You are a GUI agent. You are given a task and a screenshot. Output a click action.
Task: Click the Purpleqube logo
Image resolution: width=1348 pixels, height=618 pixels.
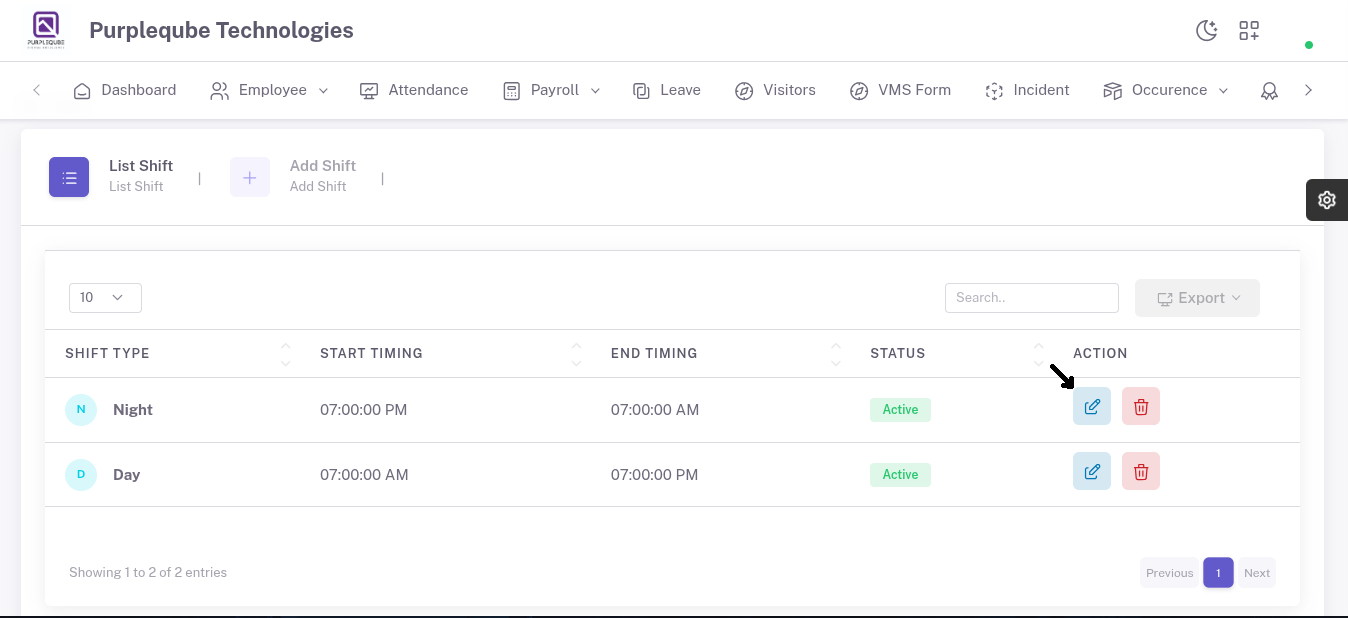pos(45,30)
